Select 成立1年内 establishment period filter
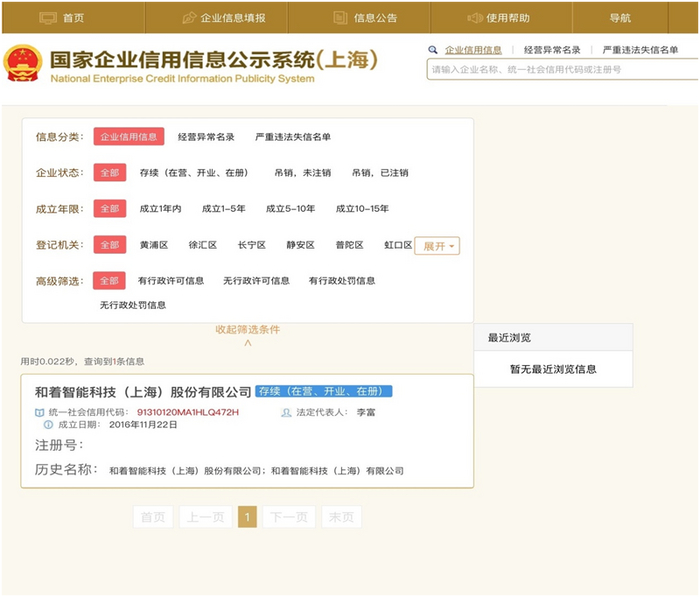 pyautogui.click(x=160, y=209)
